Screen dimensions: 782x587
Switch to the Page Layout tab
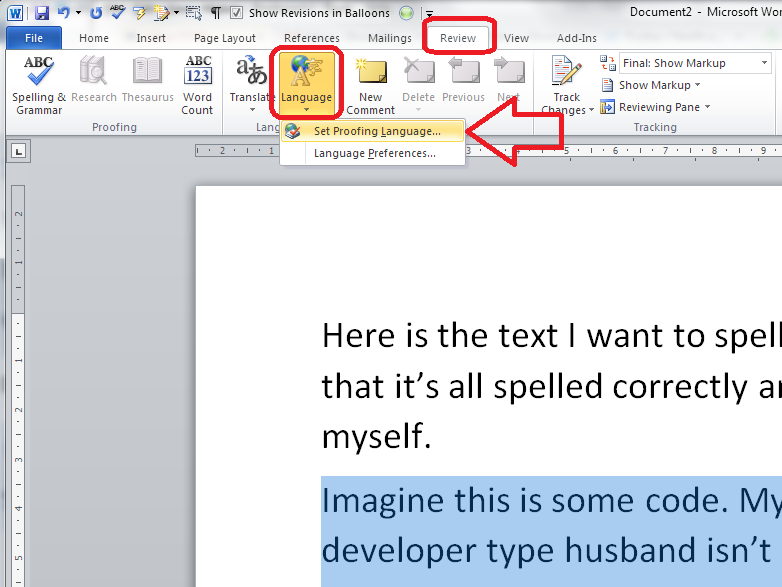225,38
